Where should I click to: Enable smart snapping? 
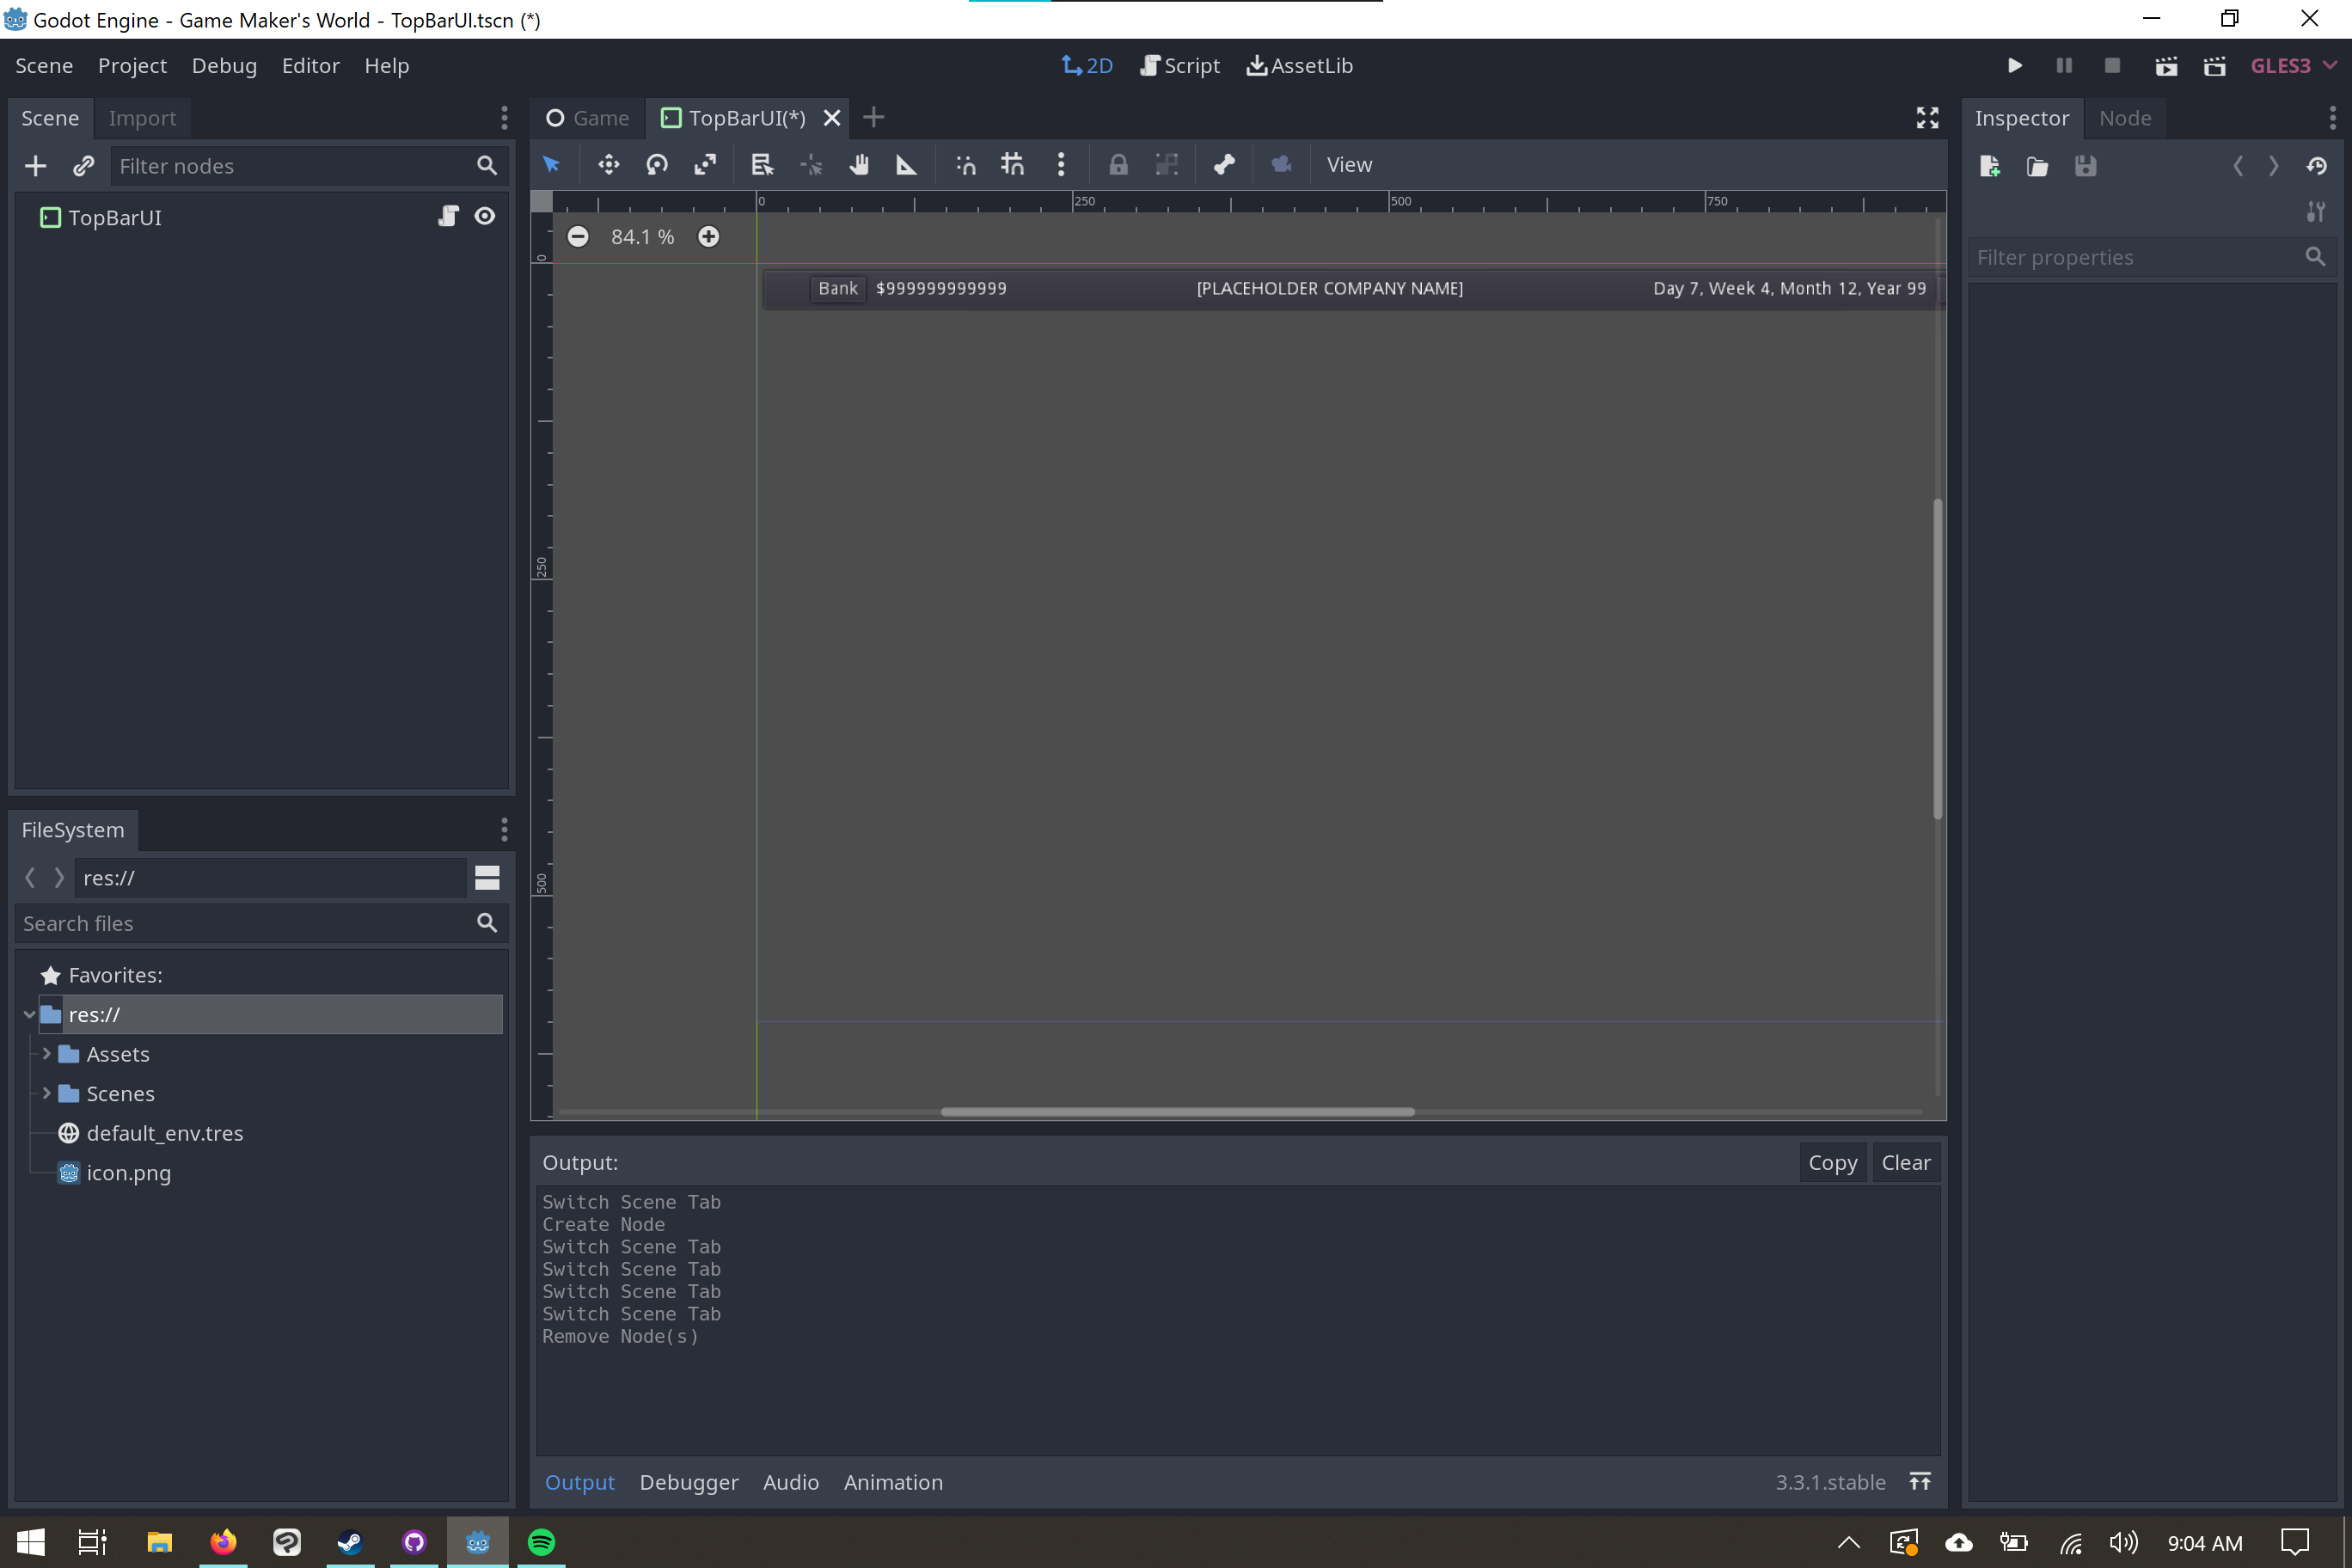965,164
